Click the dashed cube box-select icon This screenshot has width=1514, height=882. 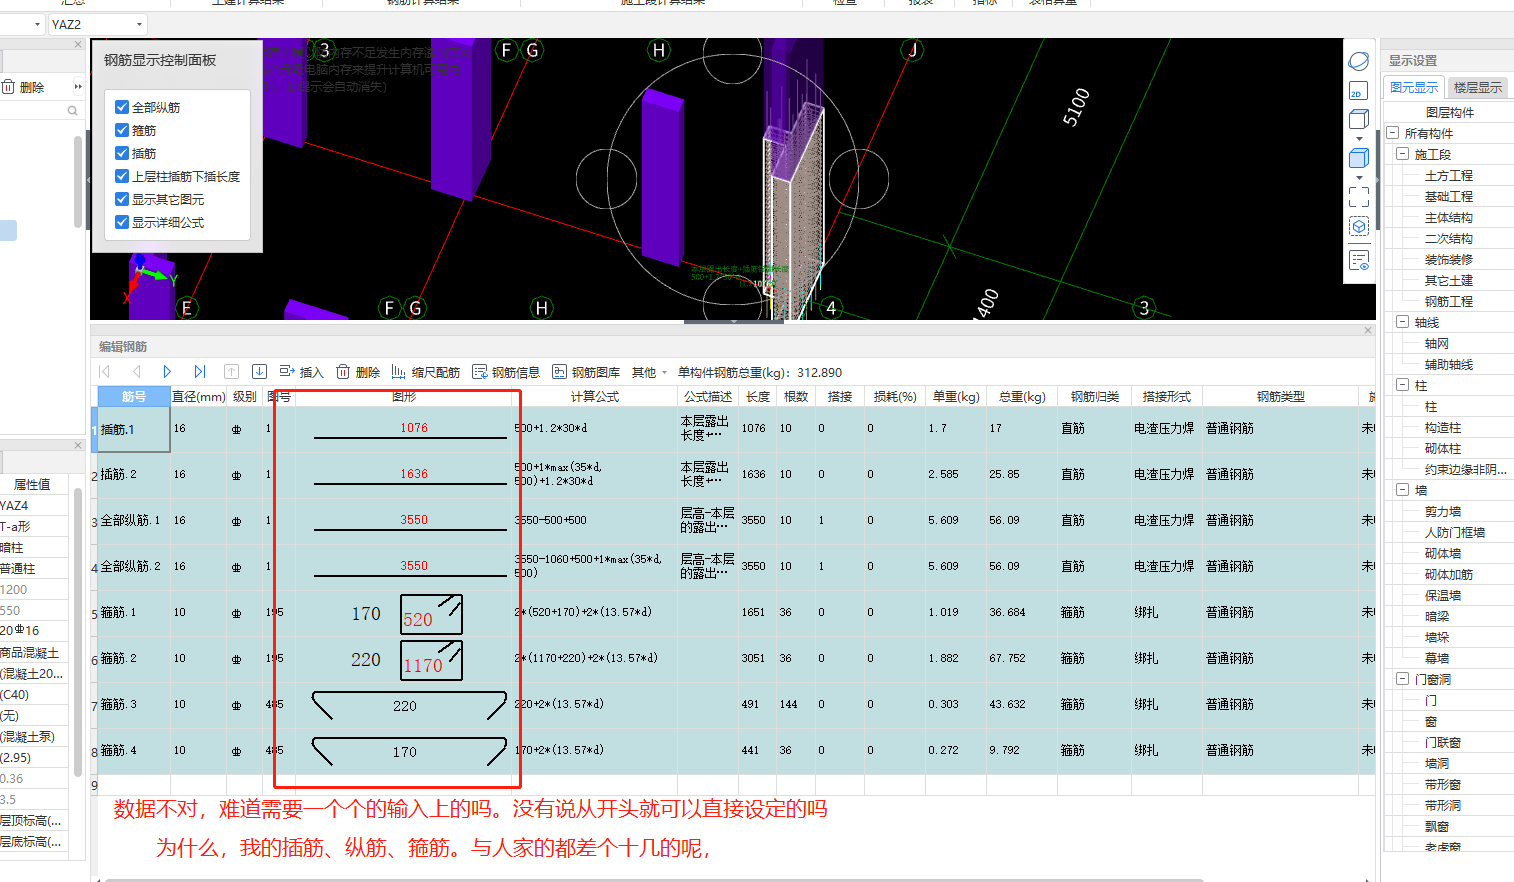click(1359, 227)
